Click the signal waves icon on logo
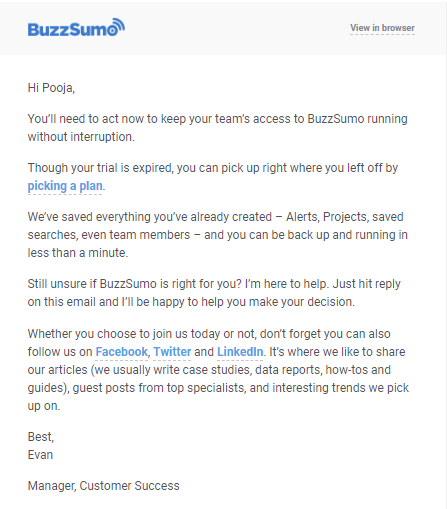Viewport: 447px width, 509px height. [119, 26]
